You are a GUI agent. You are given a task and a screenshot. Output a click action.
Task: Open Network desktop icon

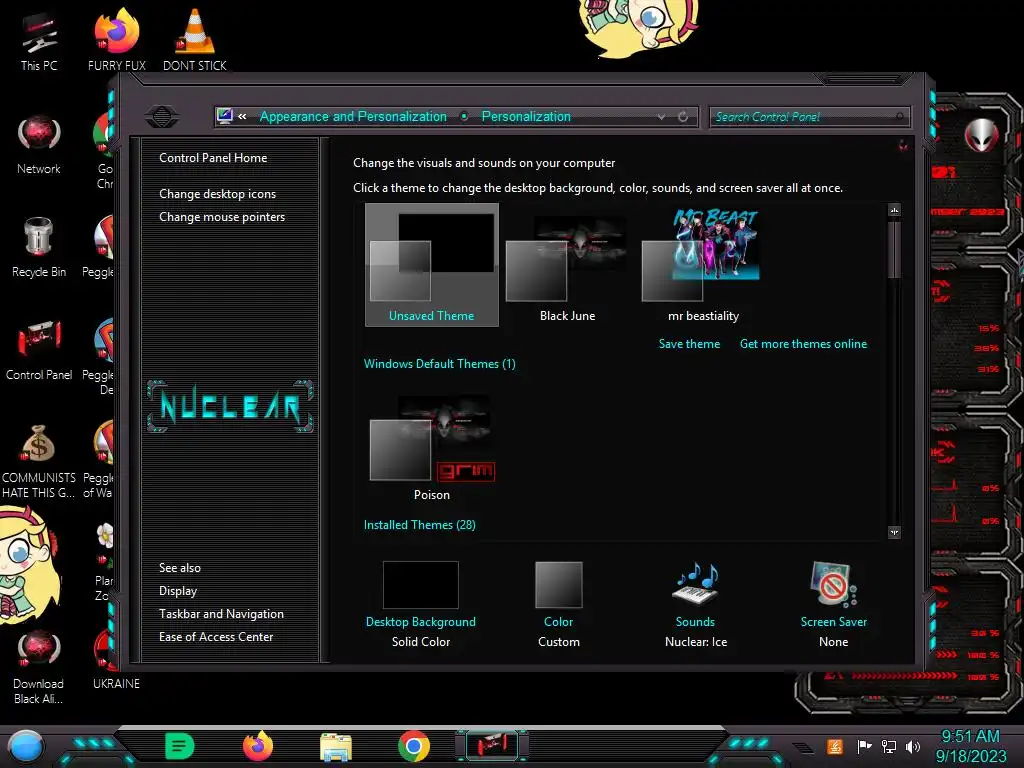(39, 144)
